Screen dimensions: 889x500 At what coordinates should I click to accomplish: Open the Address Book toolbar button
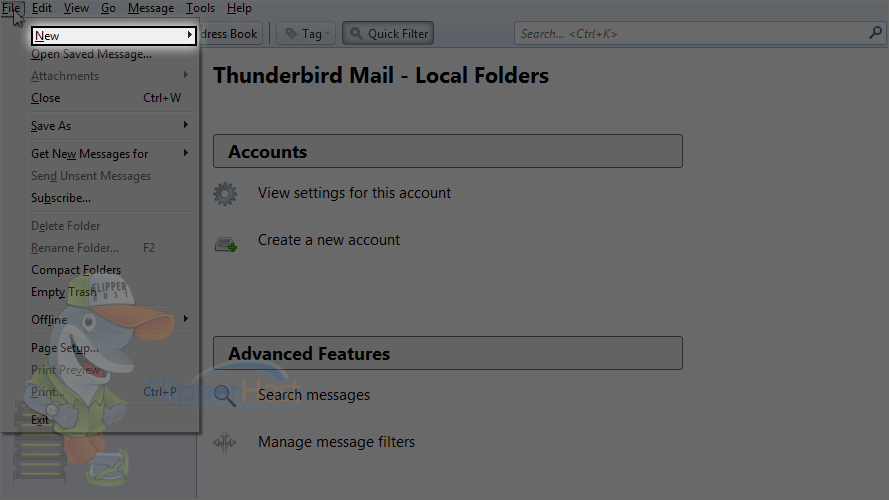[229, 34]
